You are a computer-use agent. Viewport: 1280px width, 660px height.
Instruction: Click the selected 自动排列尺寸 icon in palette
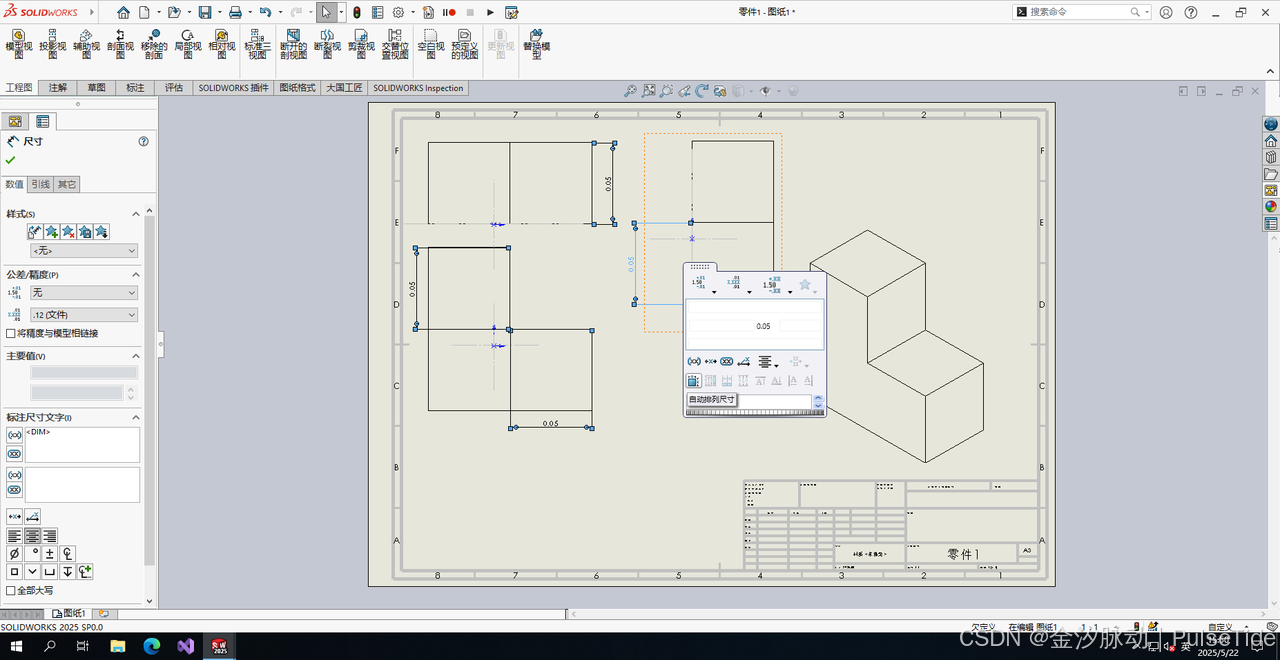point(694,381)
